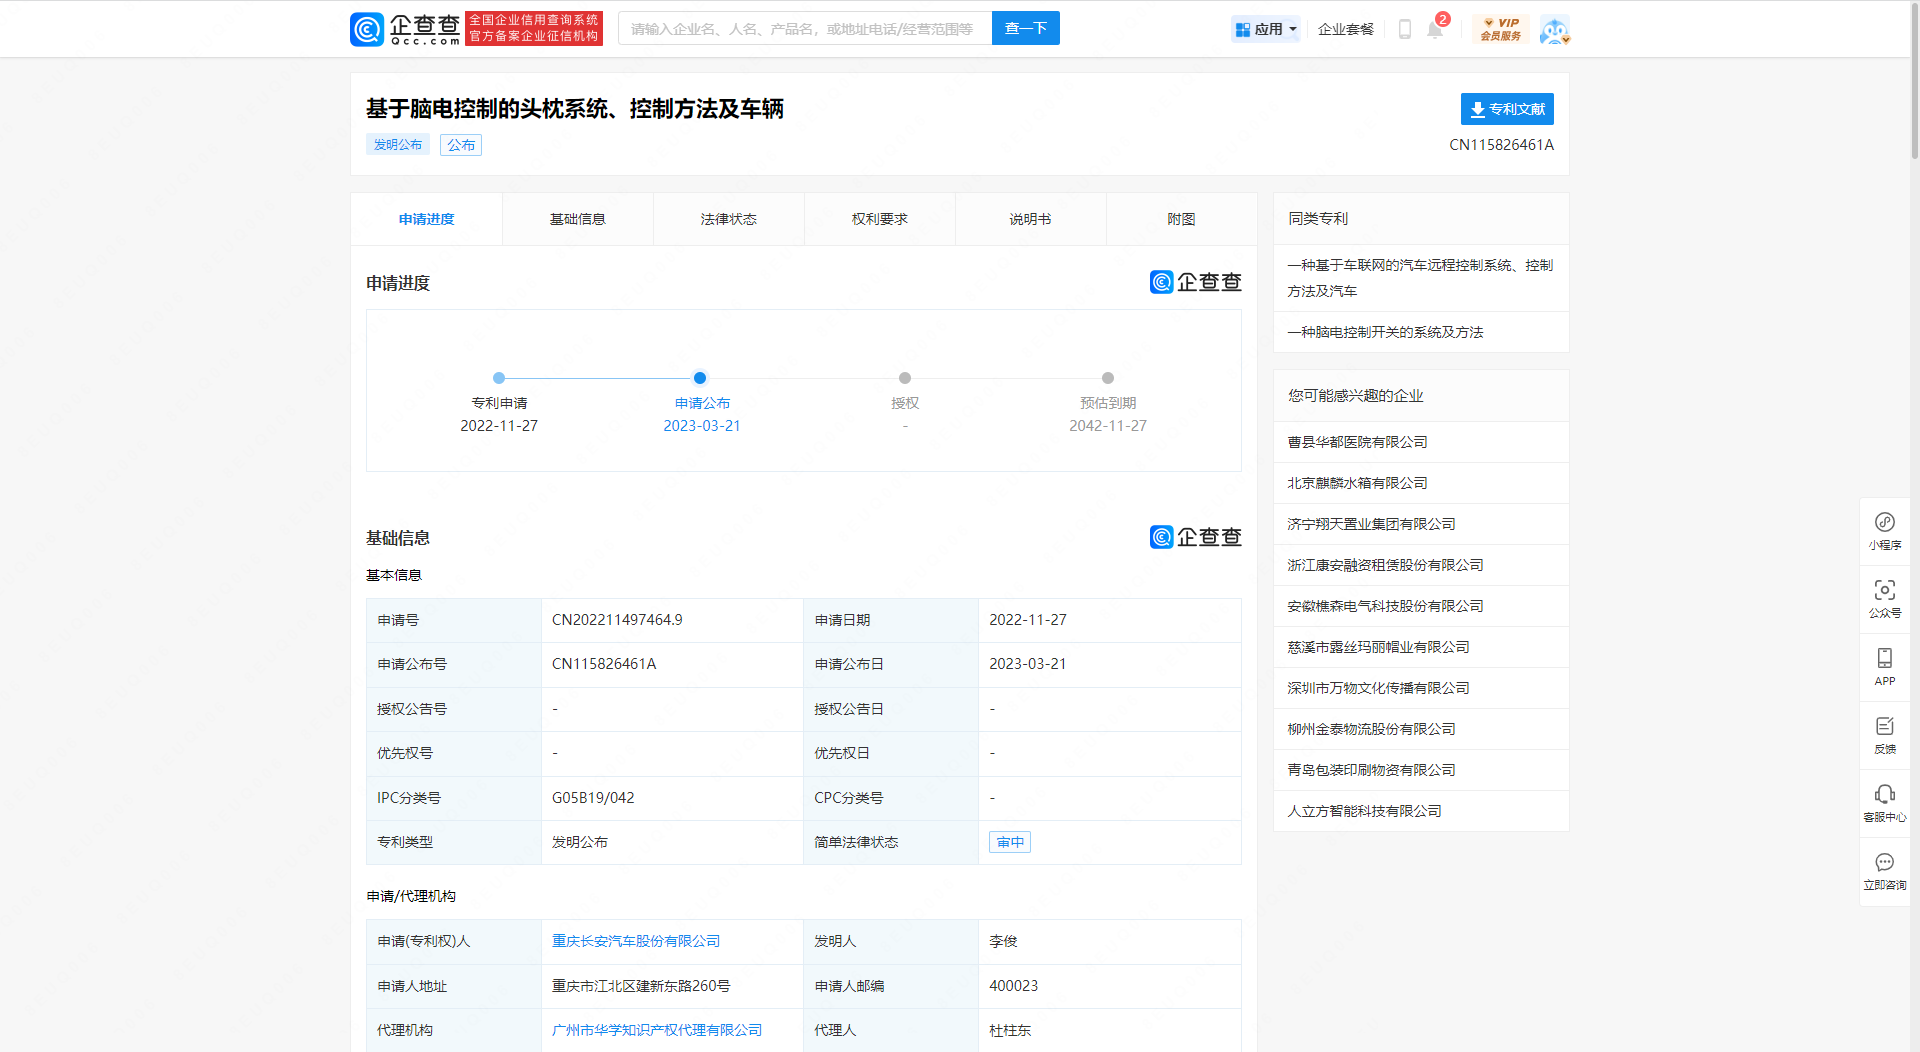The image size is (1920, 1052).
Task: Open company 人立方智能科技有限公司
Action: (x=1364, y=811)
